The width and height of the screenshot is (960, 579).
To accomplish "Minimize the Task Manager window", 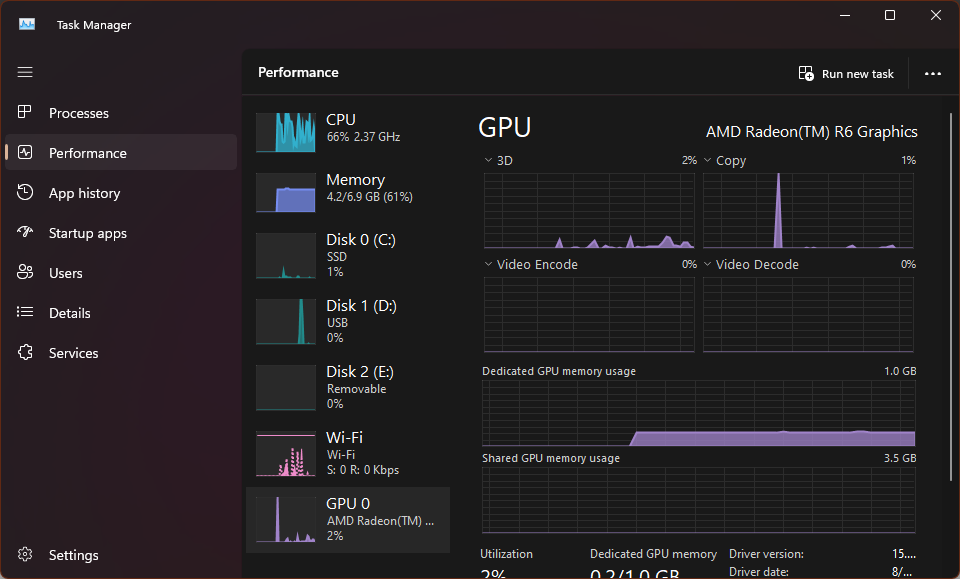I will pyautogui.click(x=846, y=15).
